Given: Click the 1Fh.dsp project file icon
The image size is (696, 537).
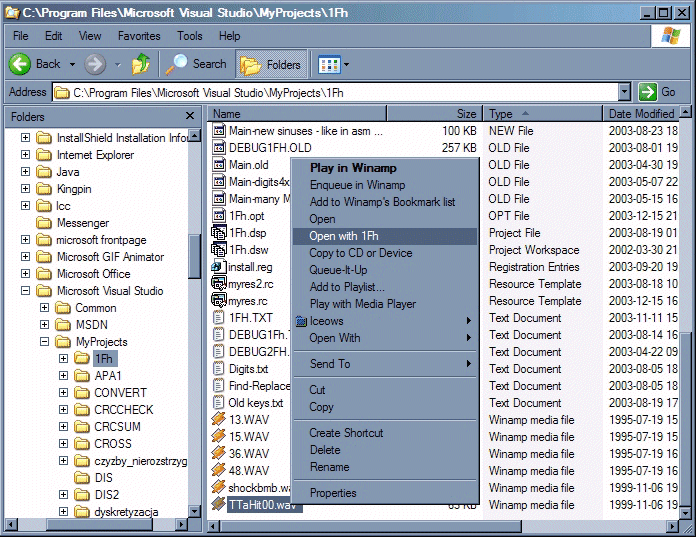Looking at the screenshot, I should (x=218, y=233).
